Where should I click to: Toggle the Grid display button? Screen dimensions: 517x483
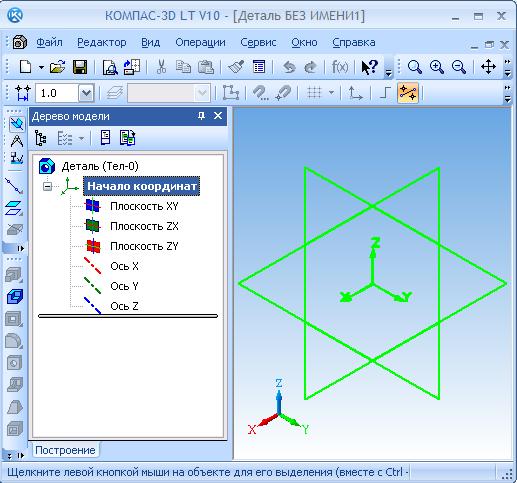point(314,93)
